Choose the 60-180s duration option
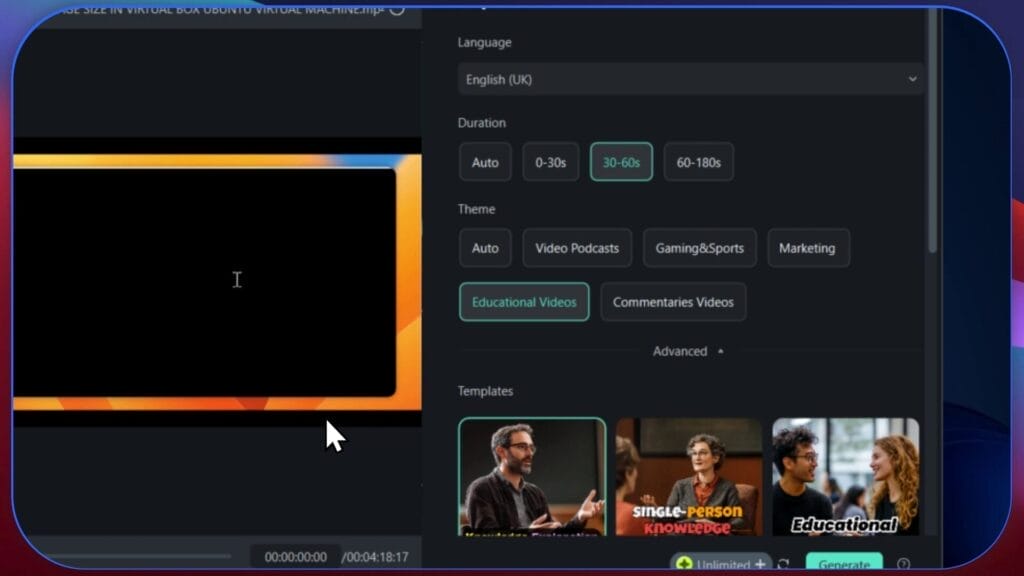Viewport: 1024px width, 576px height. click(698, 161)
